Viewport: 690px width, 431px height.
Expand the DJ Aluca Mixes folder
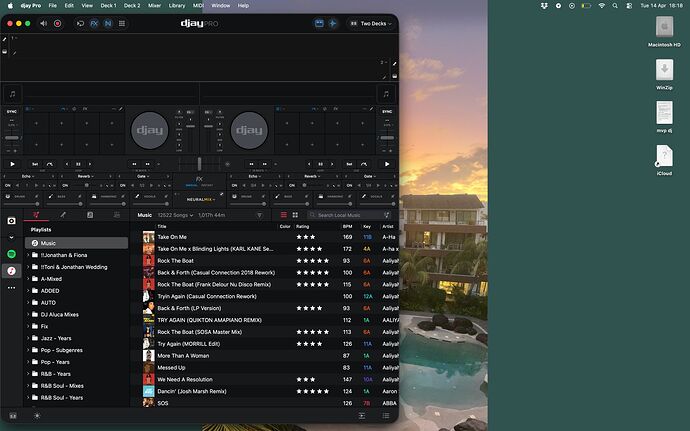coord(29,314)
